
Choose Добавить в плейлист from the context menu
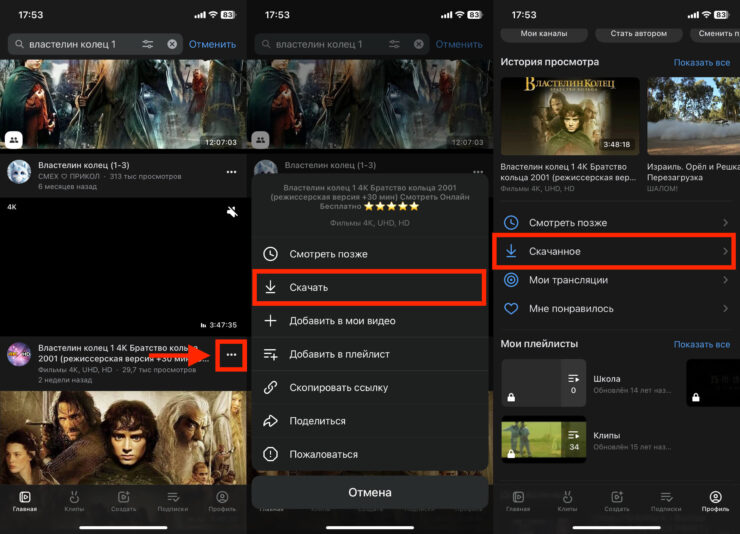click(369, 354)
